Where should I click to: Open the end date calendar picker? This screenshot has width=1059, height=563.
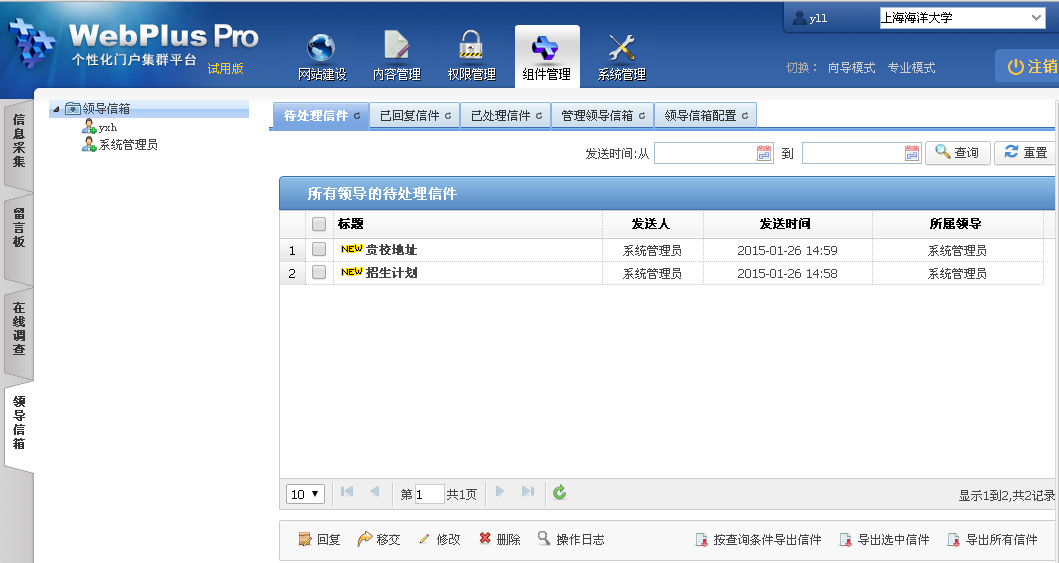click(912, 153)
